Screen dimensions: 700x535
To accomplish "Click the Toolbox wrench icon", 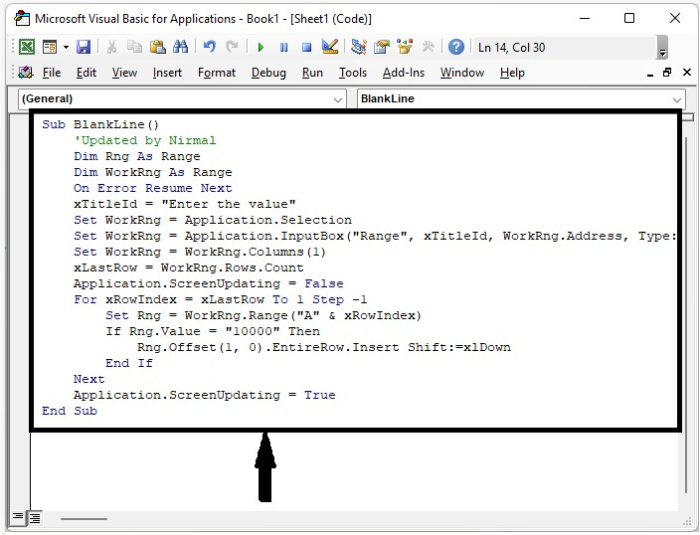I will click(428, 47).
